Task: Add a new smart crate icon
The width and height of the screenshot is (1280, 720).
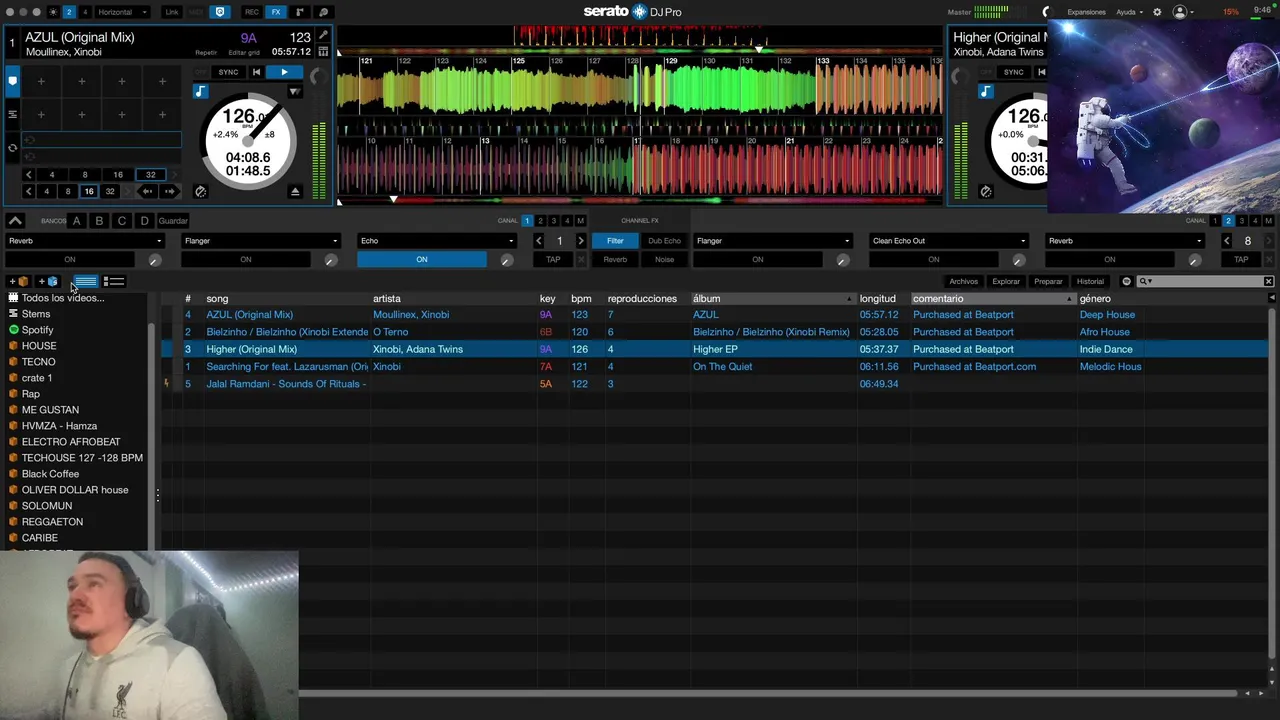Action: click(x=48, y=282)
